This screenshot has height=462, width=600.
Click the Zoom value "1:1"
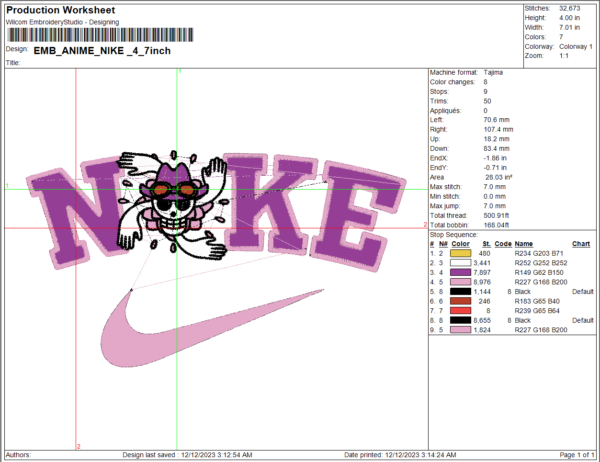[564, 56]
